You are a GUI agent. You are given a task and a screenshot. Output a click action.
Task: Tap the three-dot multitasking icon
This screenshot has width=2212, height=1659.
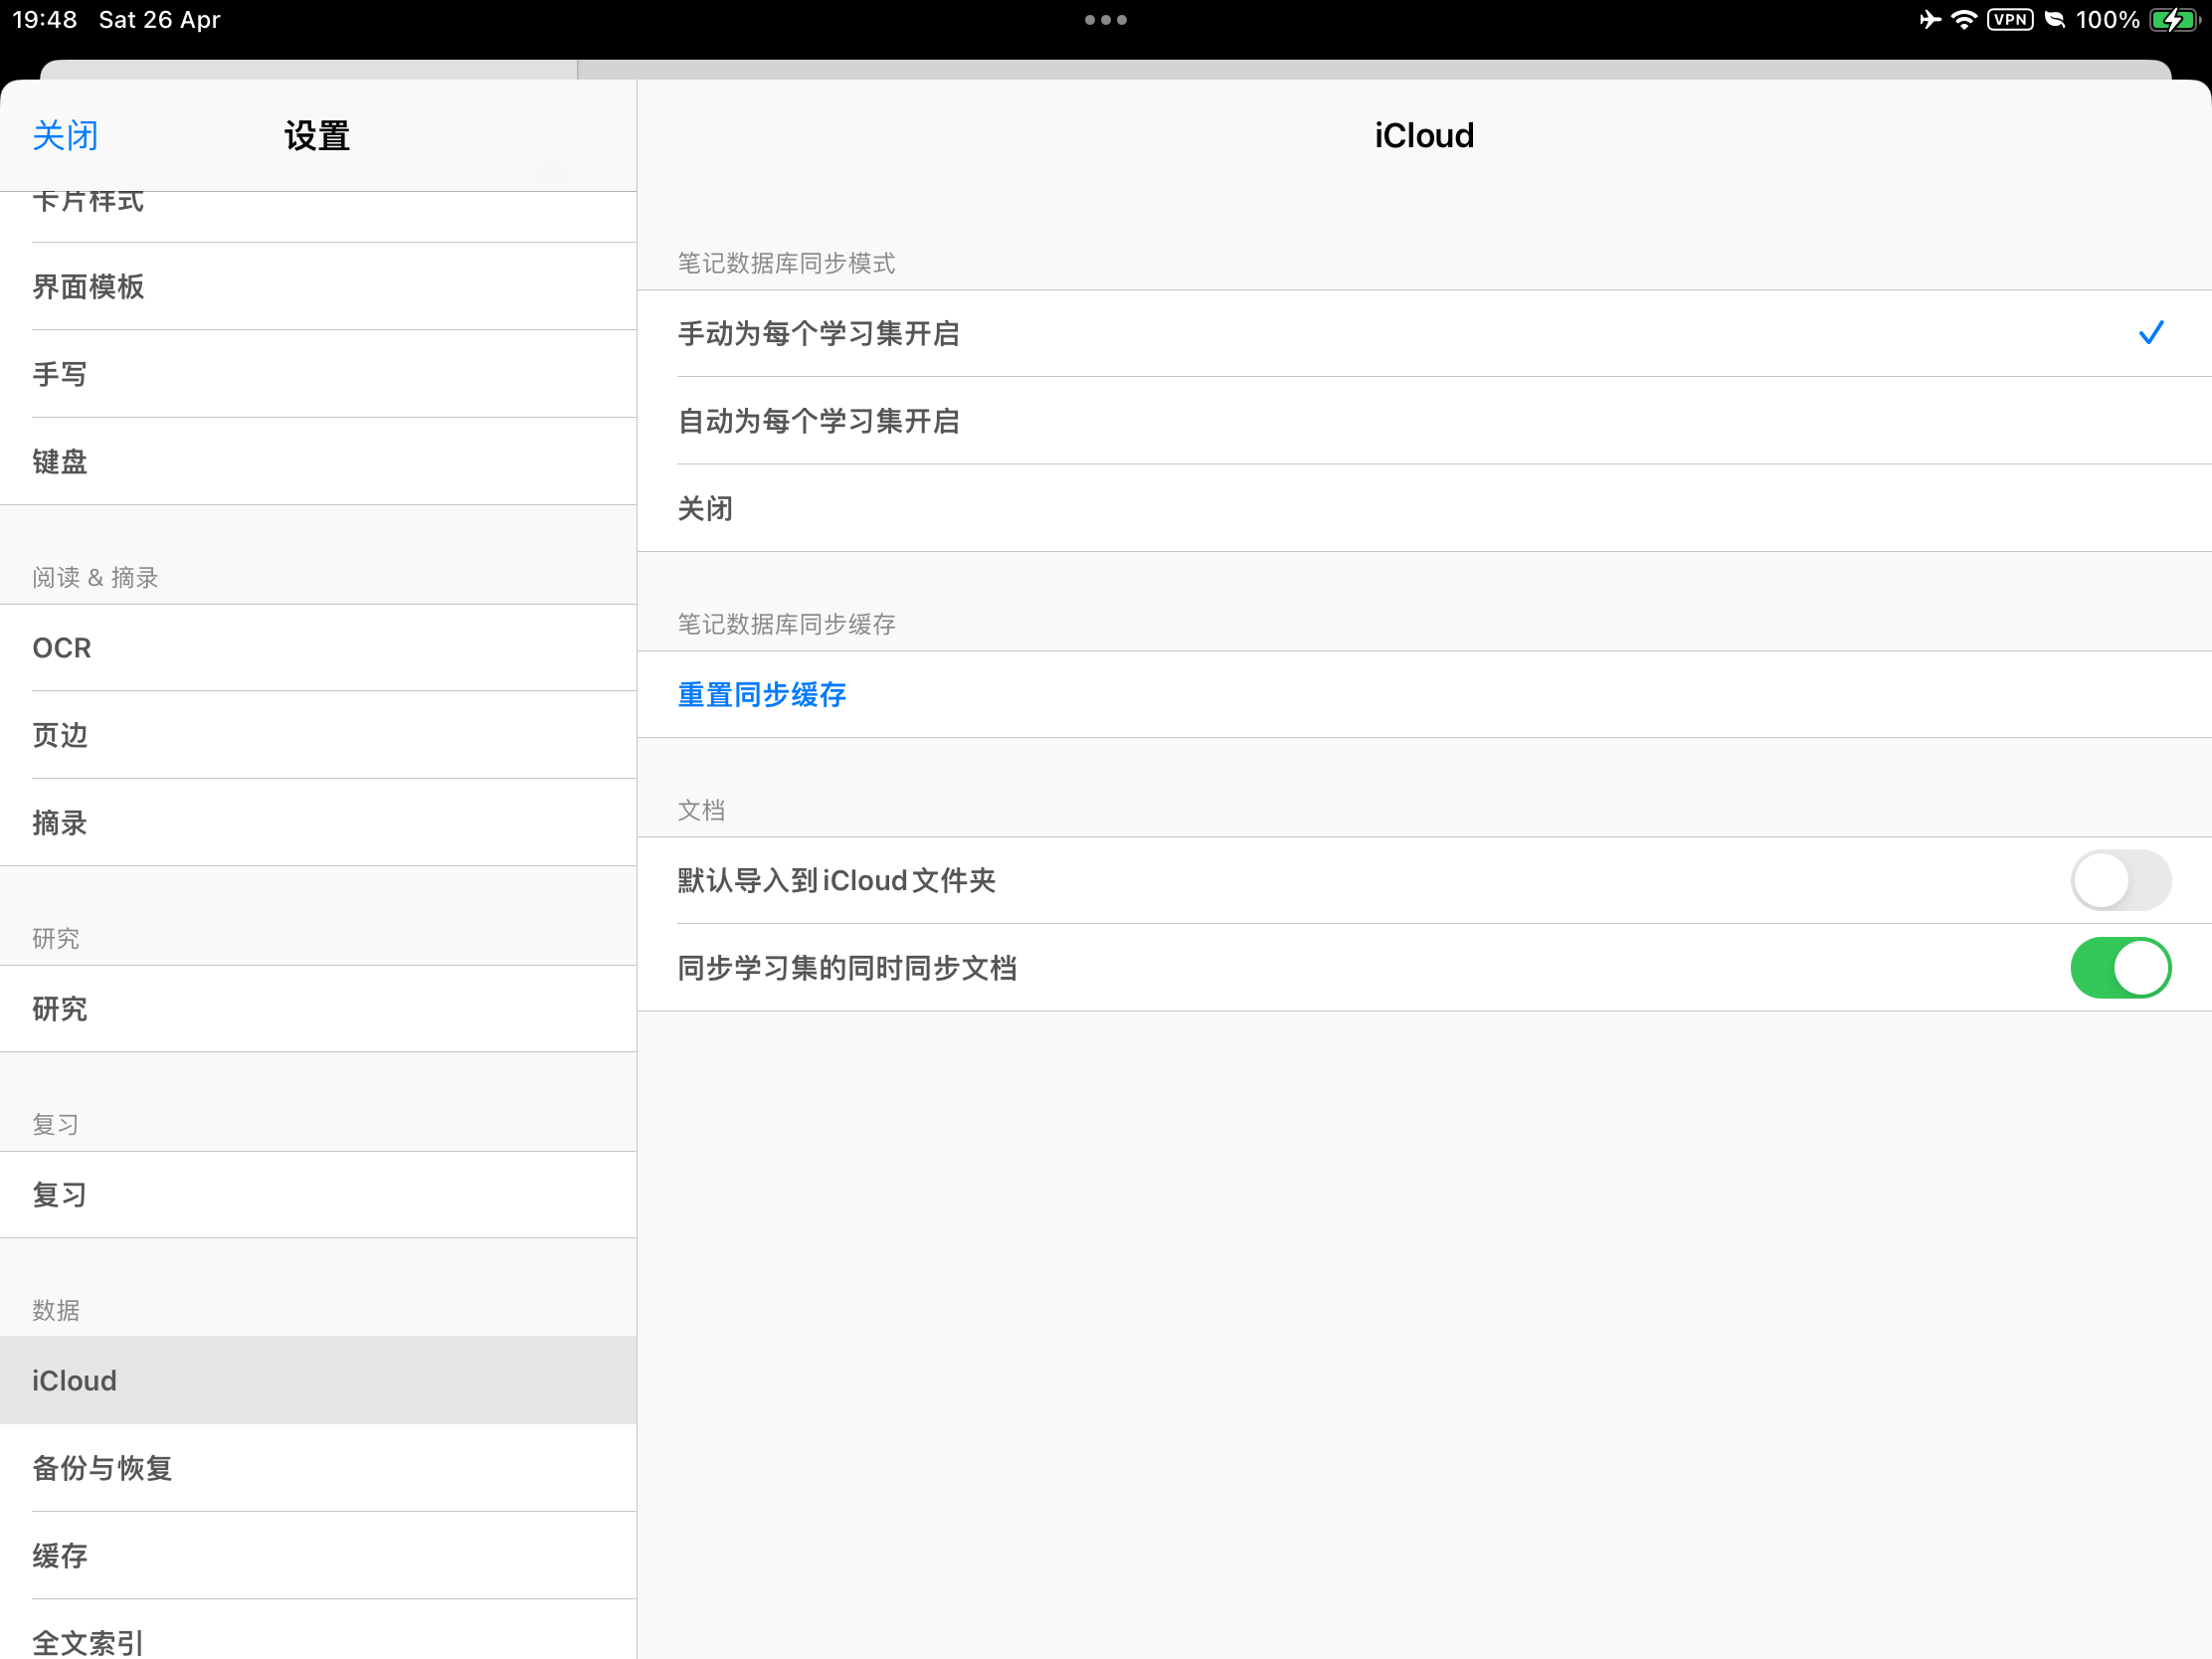(x=1106, y=20)
